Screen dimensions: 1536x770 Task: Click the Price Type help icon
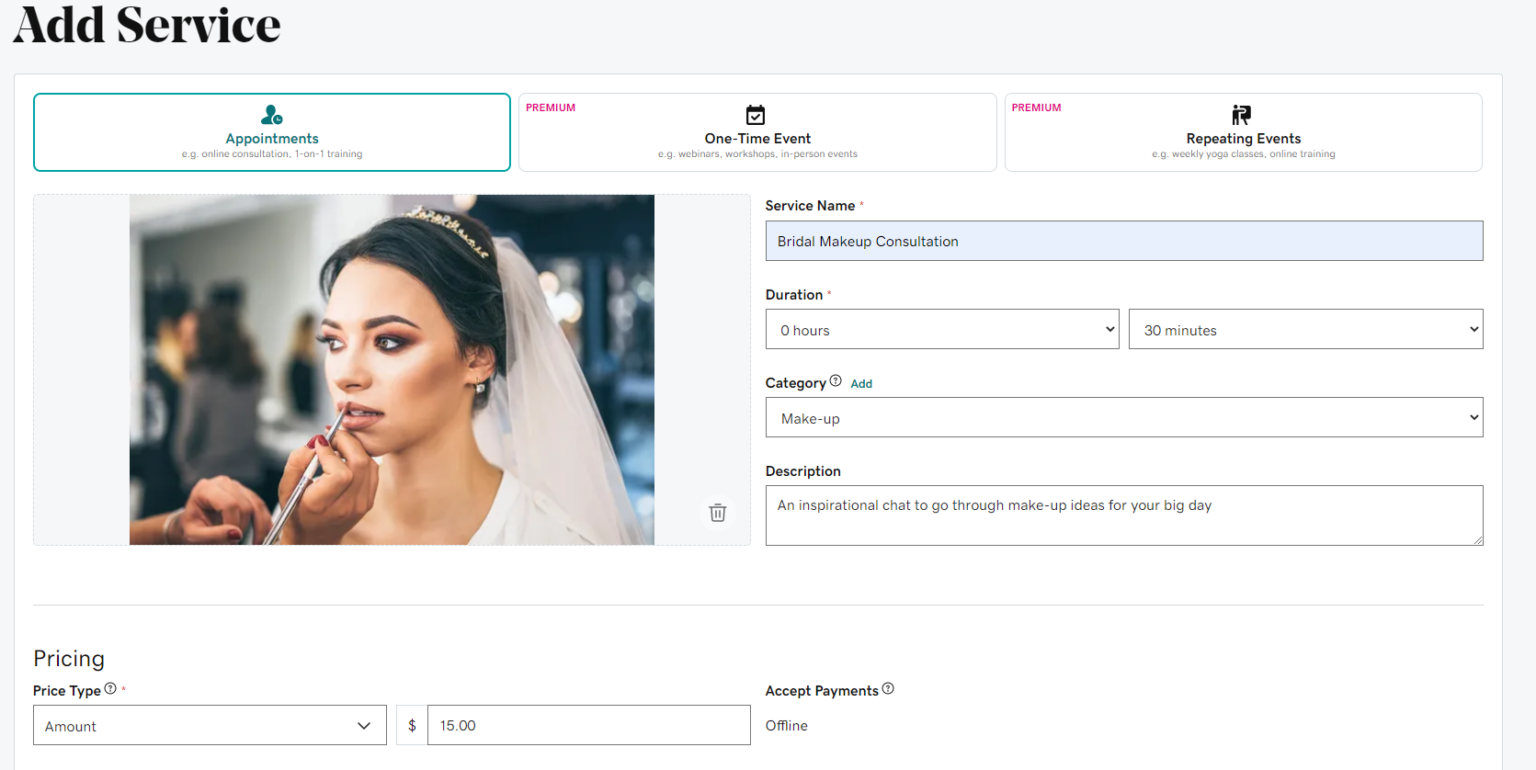pyautogui.click(x=110, y=688)
